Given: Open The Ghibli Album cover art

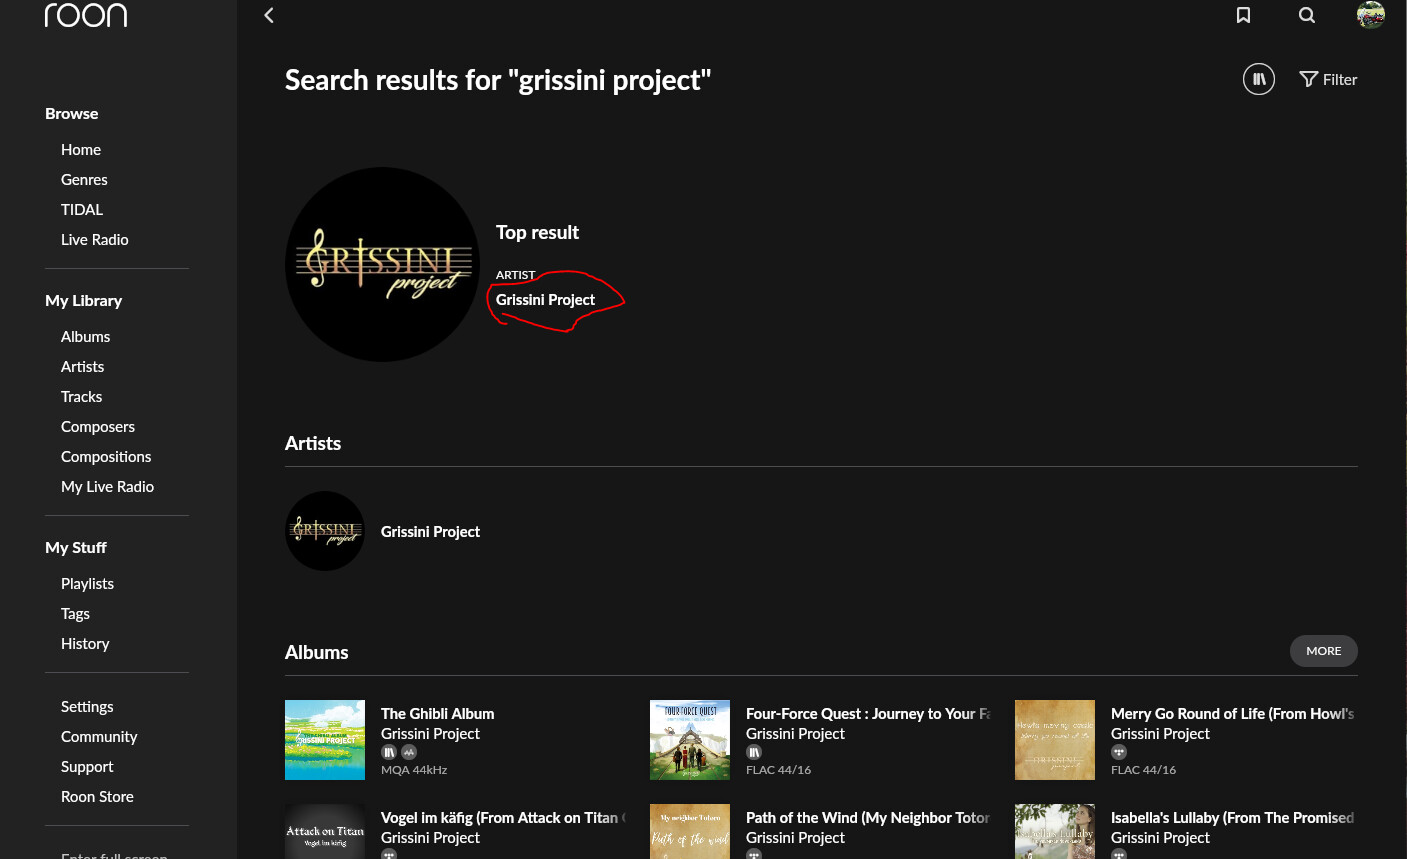Looking at the screenshot, I should (x=325, y=740).
